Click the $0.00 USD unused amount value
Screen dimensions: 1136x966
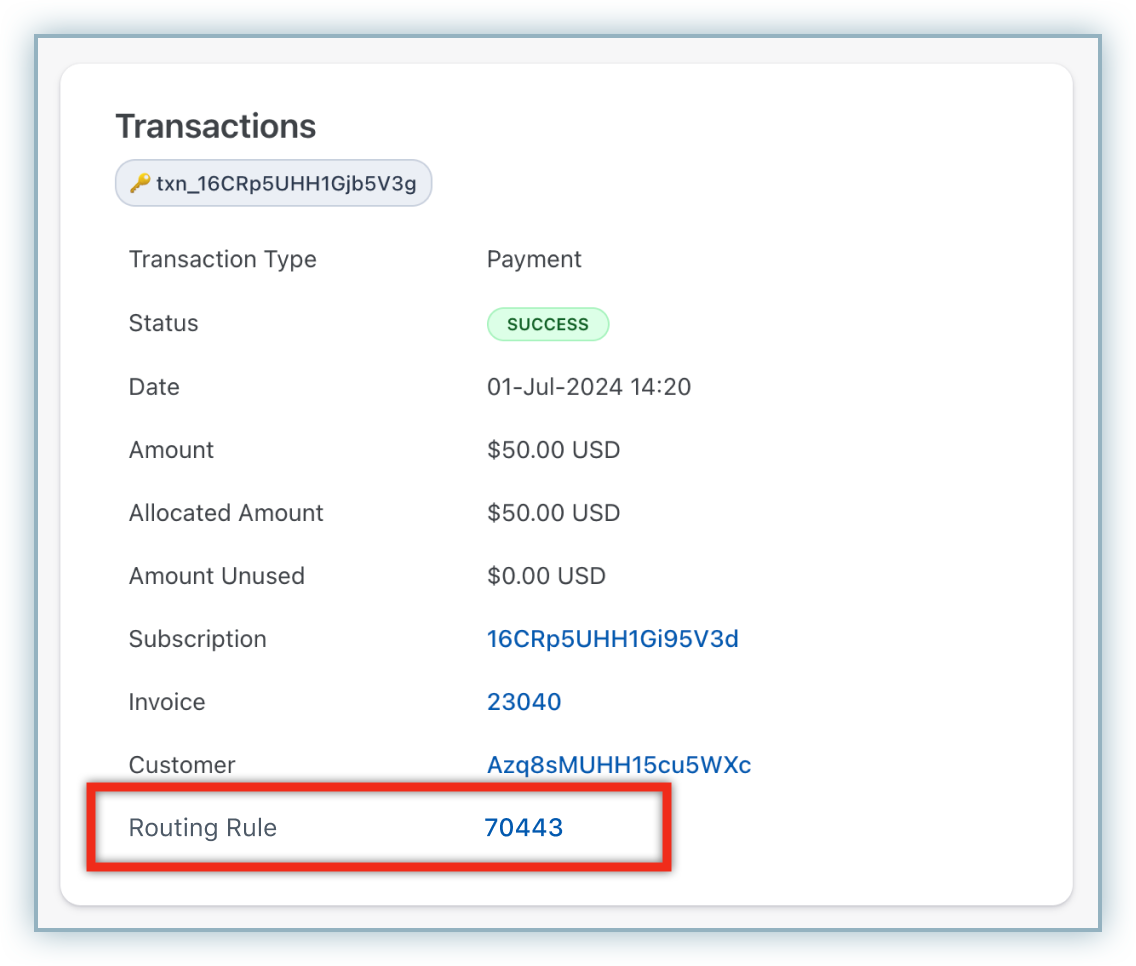(x=546, y=576)
